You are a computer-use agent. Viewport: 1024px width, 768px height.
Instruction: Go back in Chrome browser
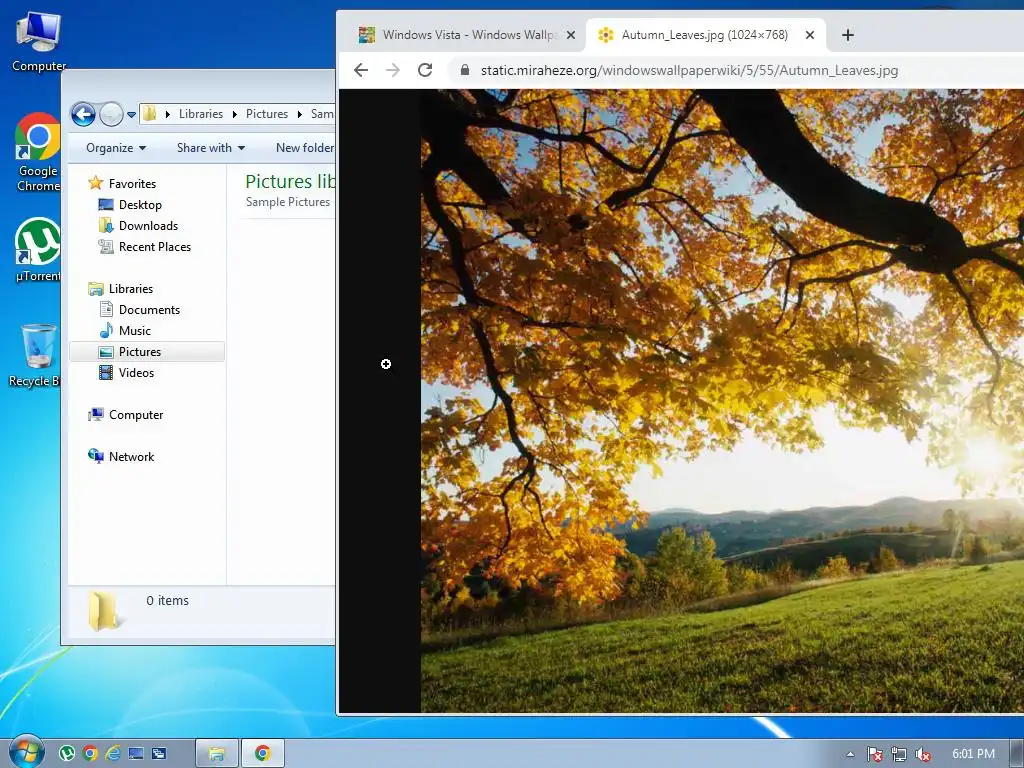[x=360, y=70]
